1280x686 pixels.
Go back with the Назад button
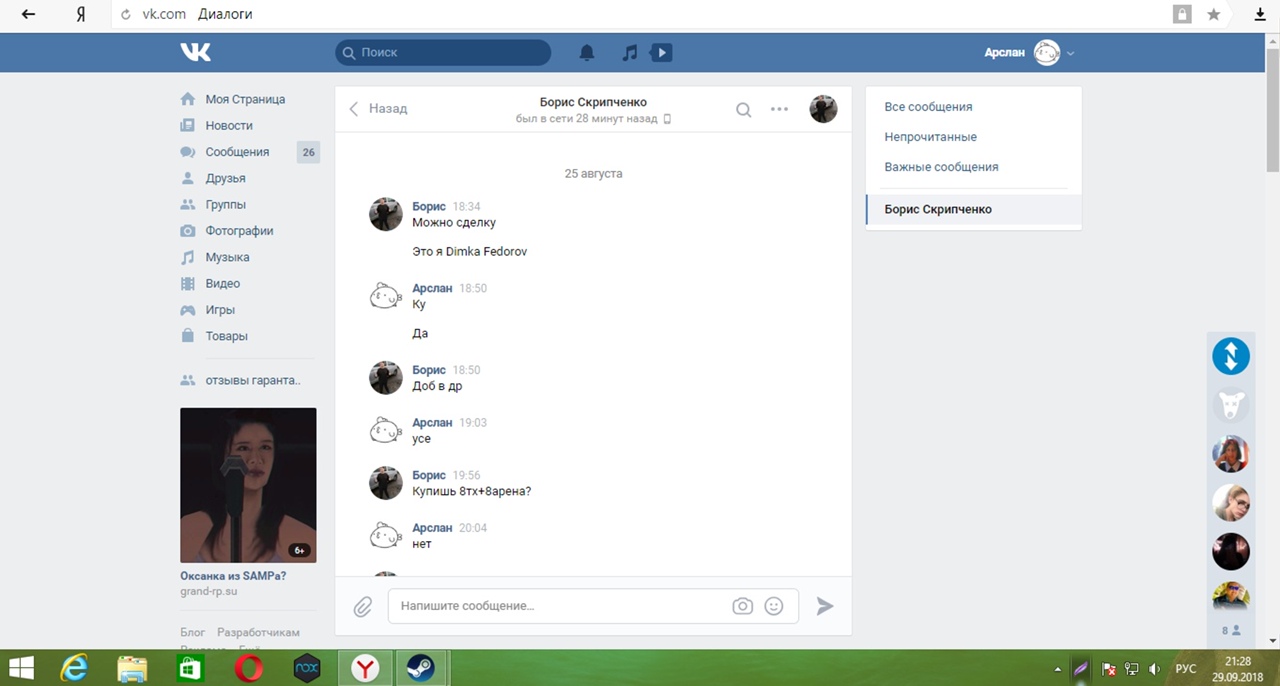pos(378,109)
